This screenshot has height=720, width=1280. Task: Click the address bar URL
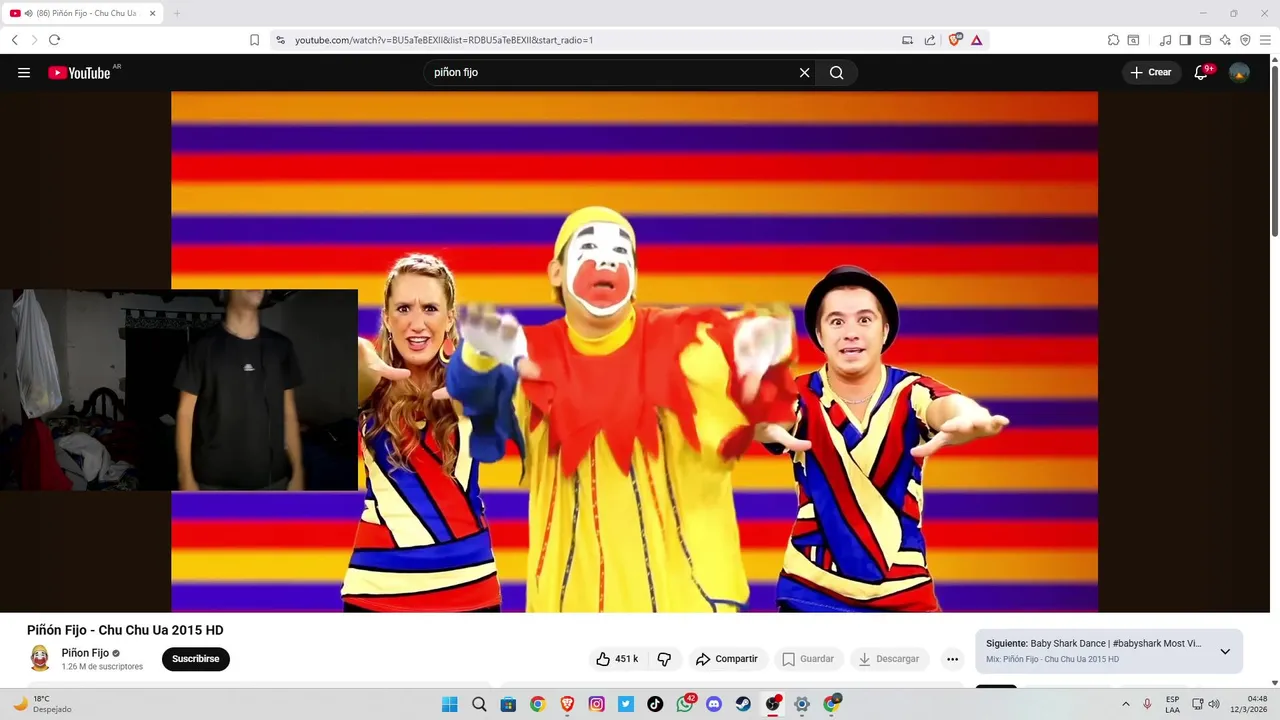pos(444,40)
